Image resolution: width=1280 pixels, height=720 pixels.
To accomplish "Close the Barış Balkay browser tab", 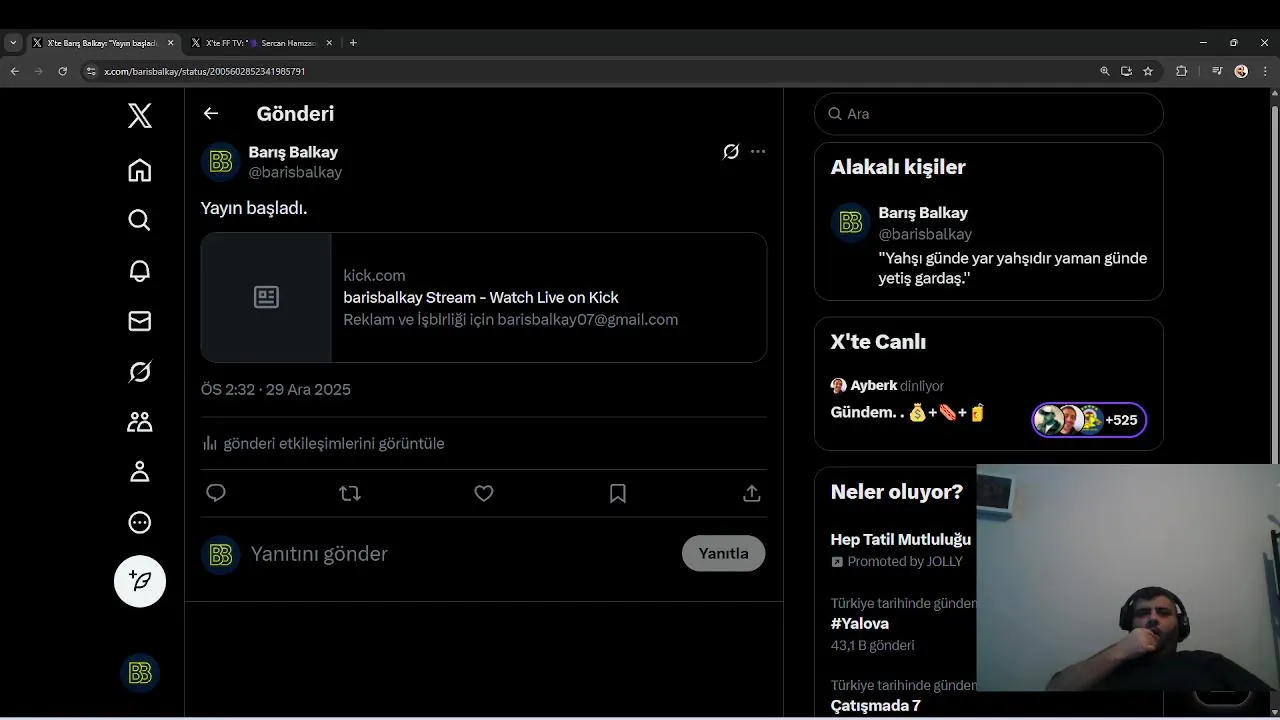I will pyautogui.click(x=171, y=43).
